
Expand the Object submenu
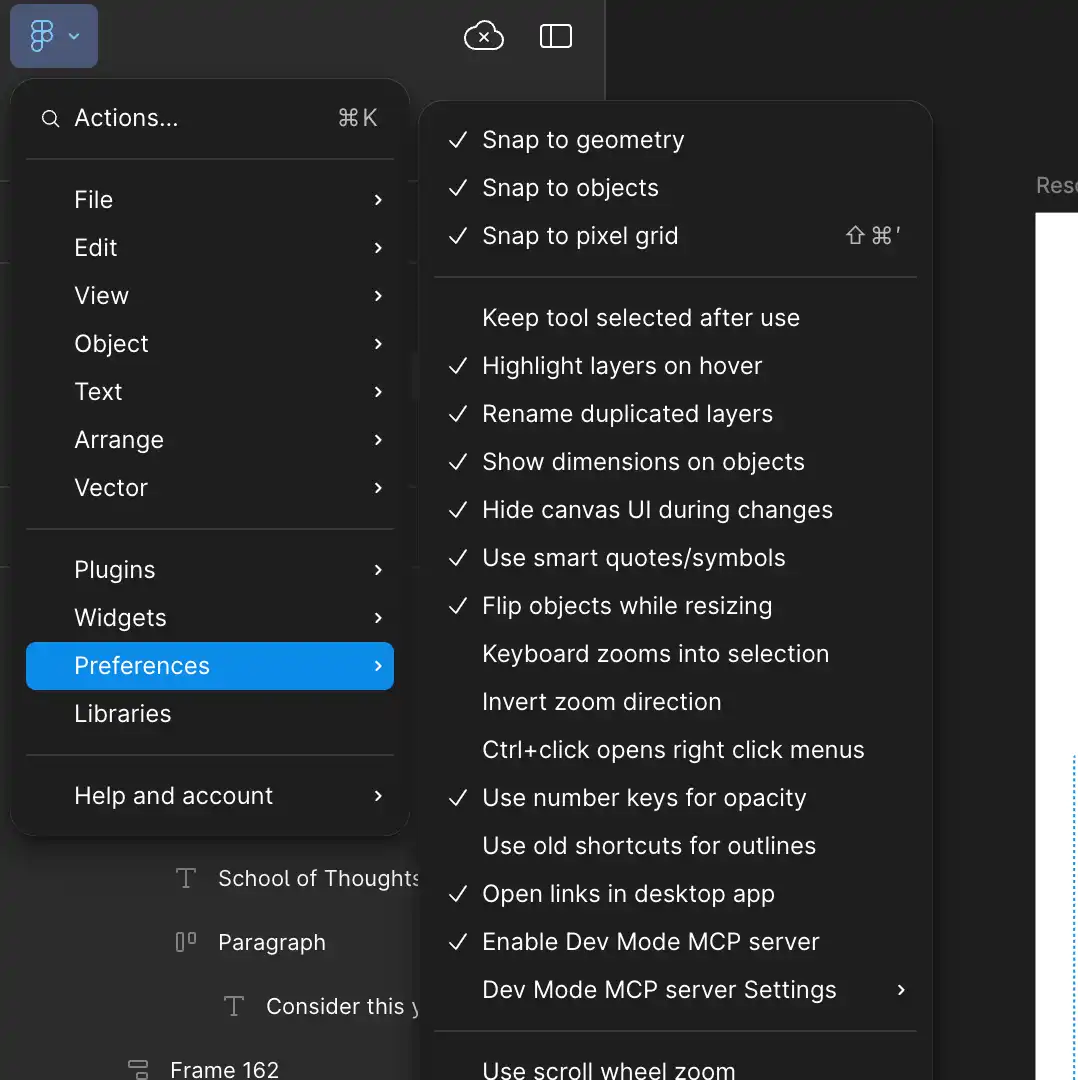click(210, 344)
